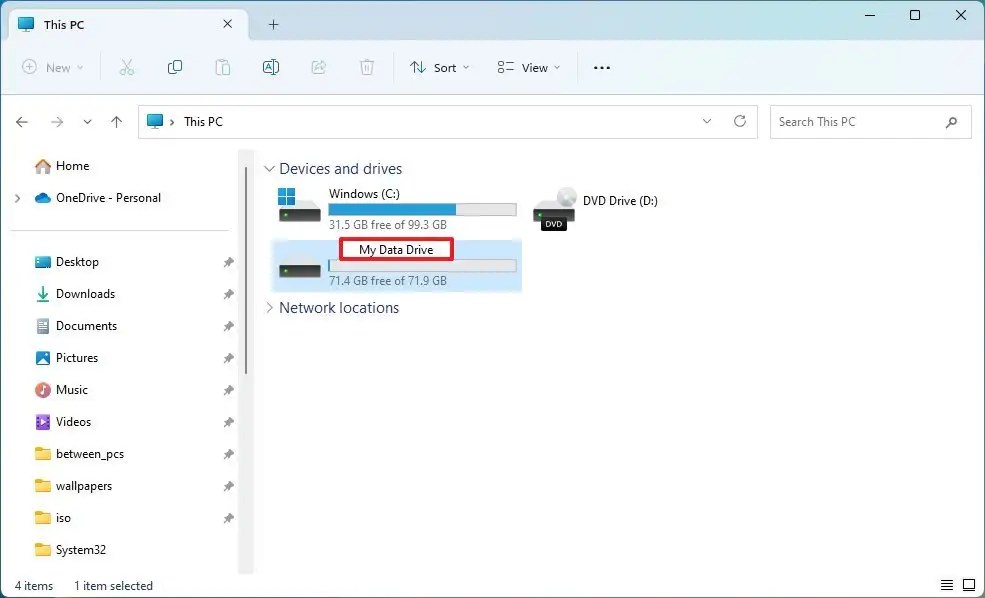Viewport: 985px width, 598px height.
Task: Unpin Downloads via its pin icon
Action: (229, 295)
